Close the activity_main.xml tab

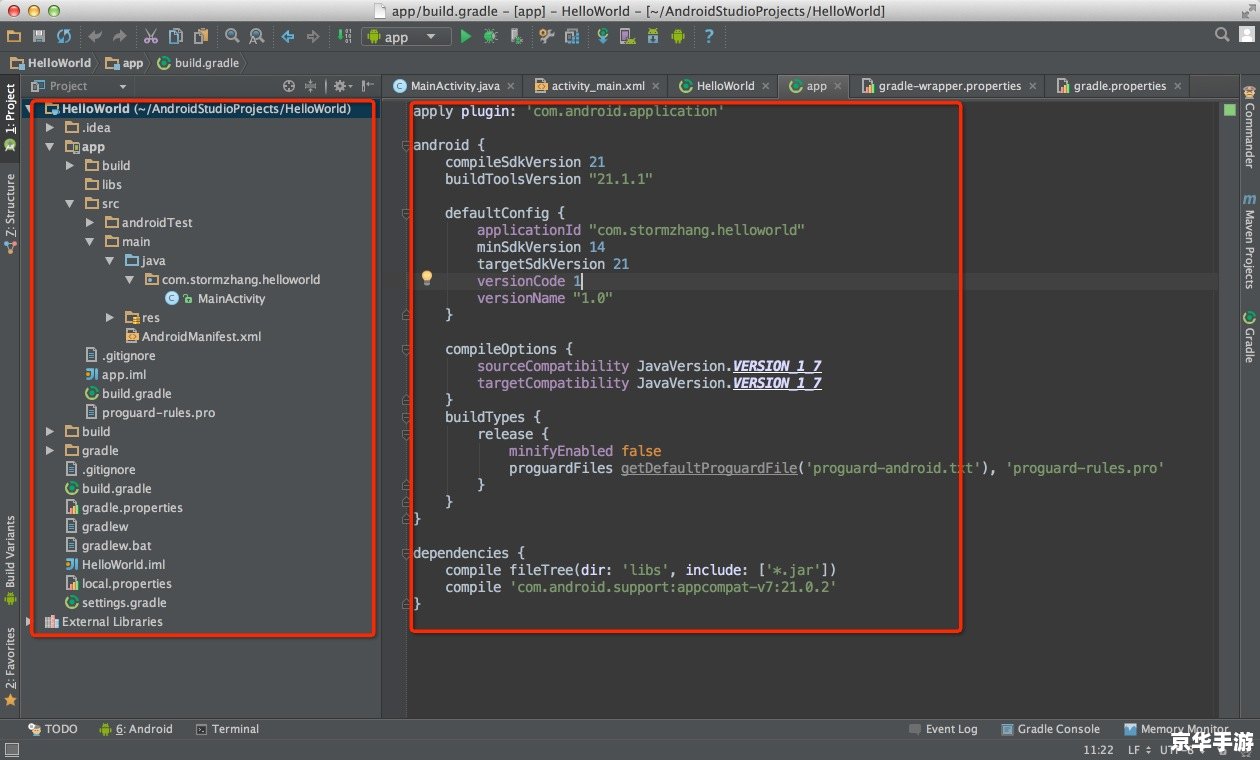tap(656, 87)
